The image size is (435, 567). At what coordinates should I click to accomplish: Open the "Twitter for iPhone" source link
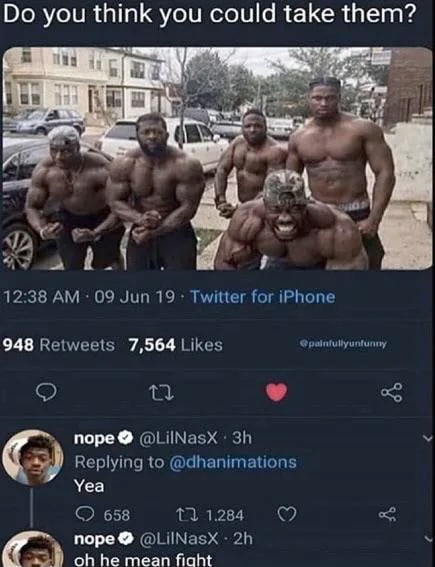tap(263, 297)
